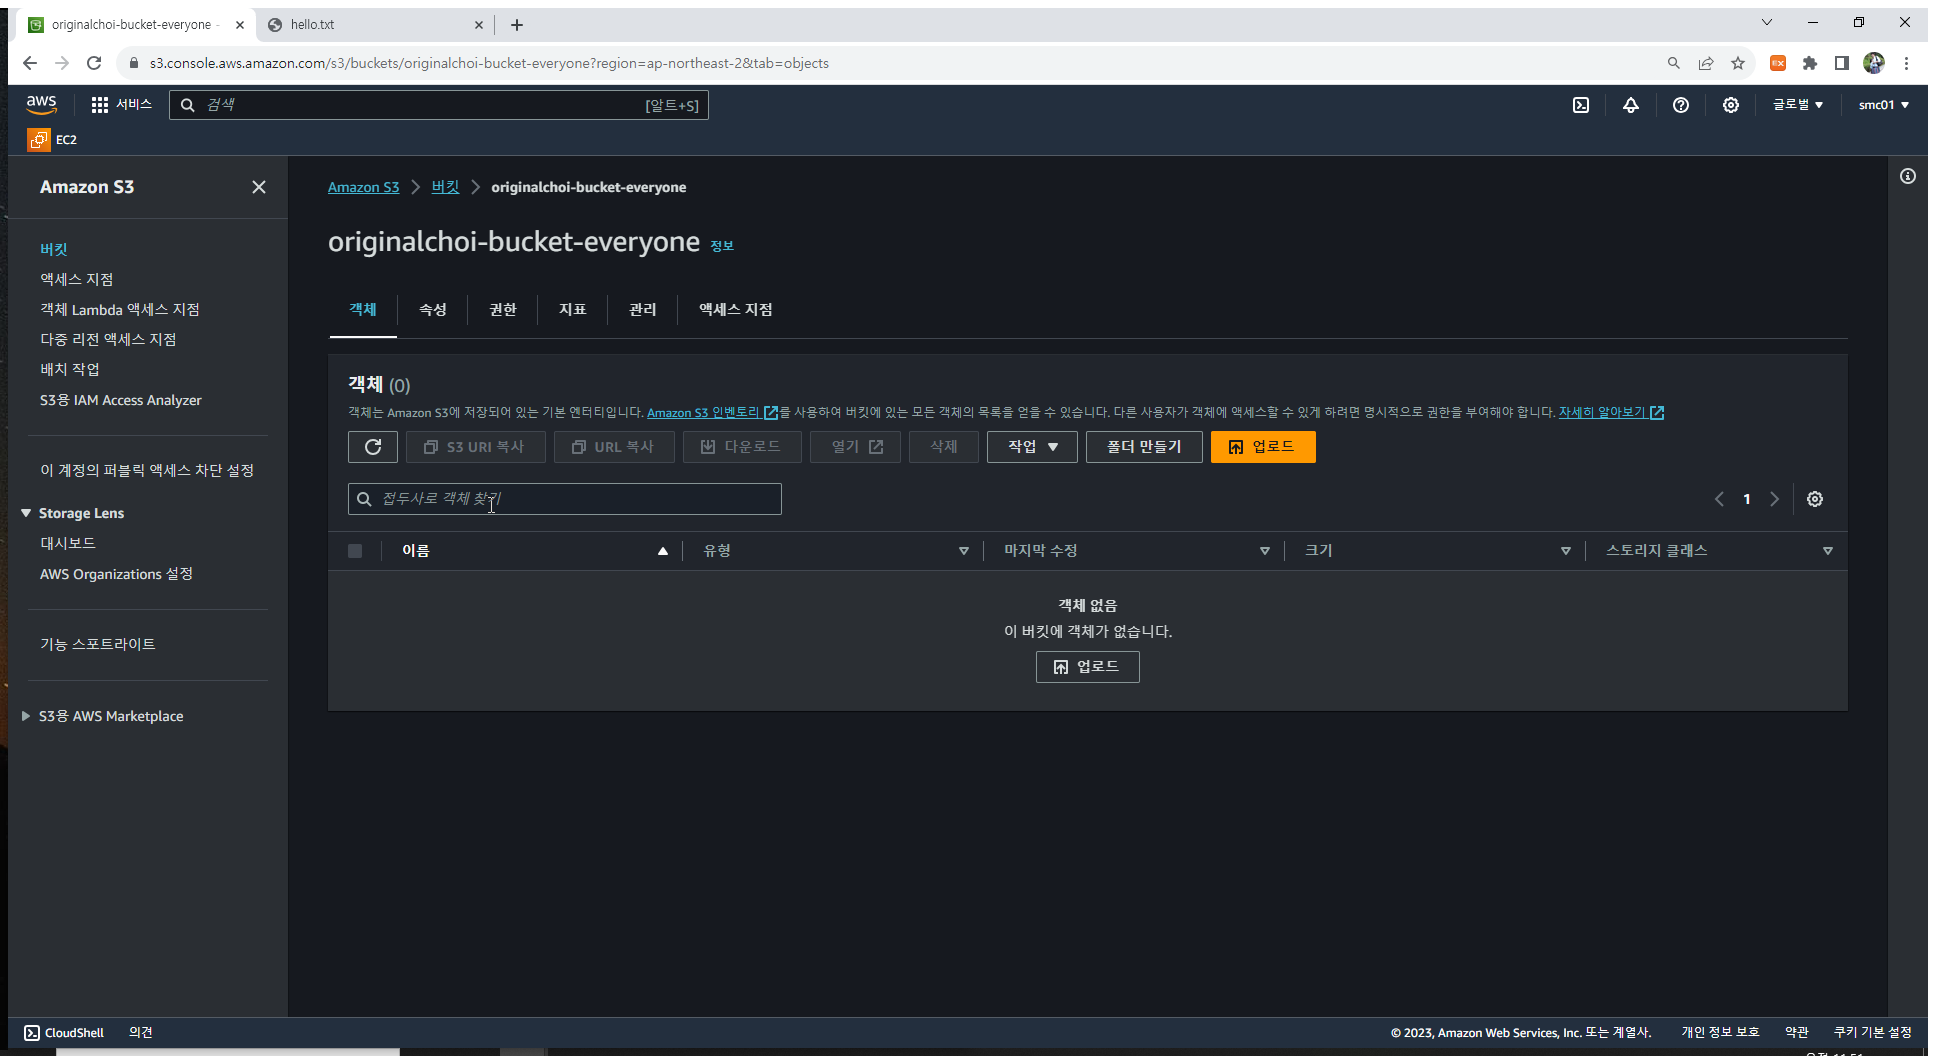This screenshot has height=1056, width=1936.
Task: Open table preferences gear icon
Action: tap(1815, 499)
